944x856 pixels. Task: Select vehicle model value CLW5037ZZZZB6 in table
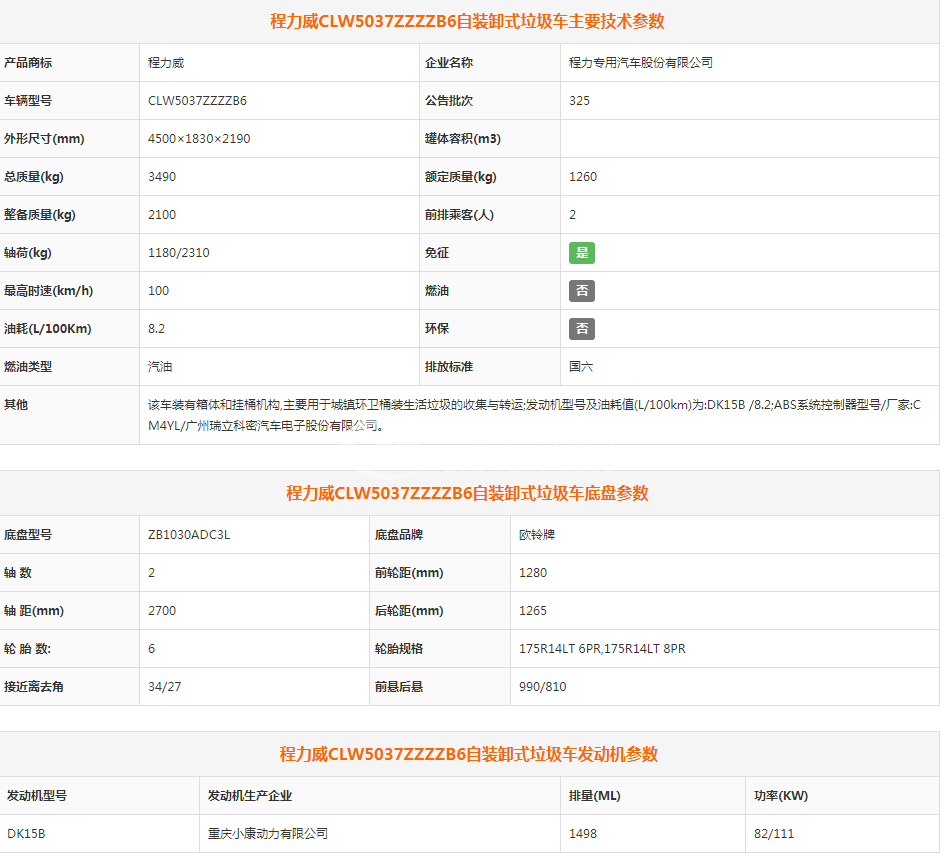pos(197,101)
